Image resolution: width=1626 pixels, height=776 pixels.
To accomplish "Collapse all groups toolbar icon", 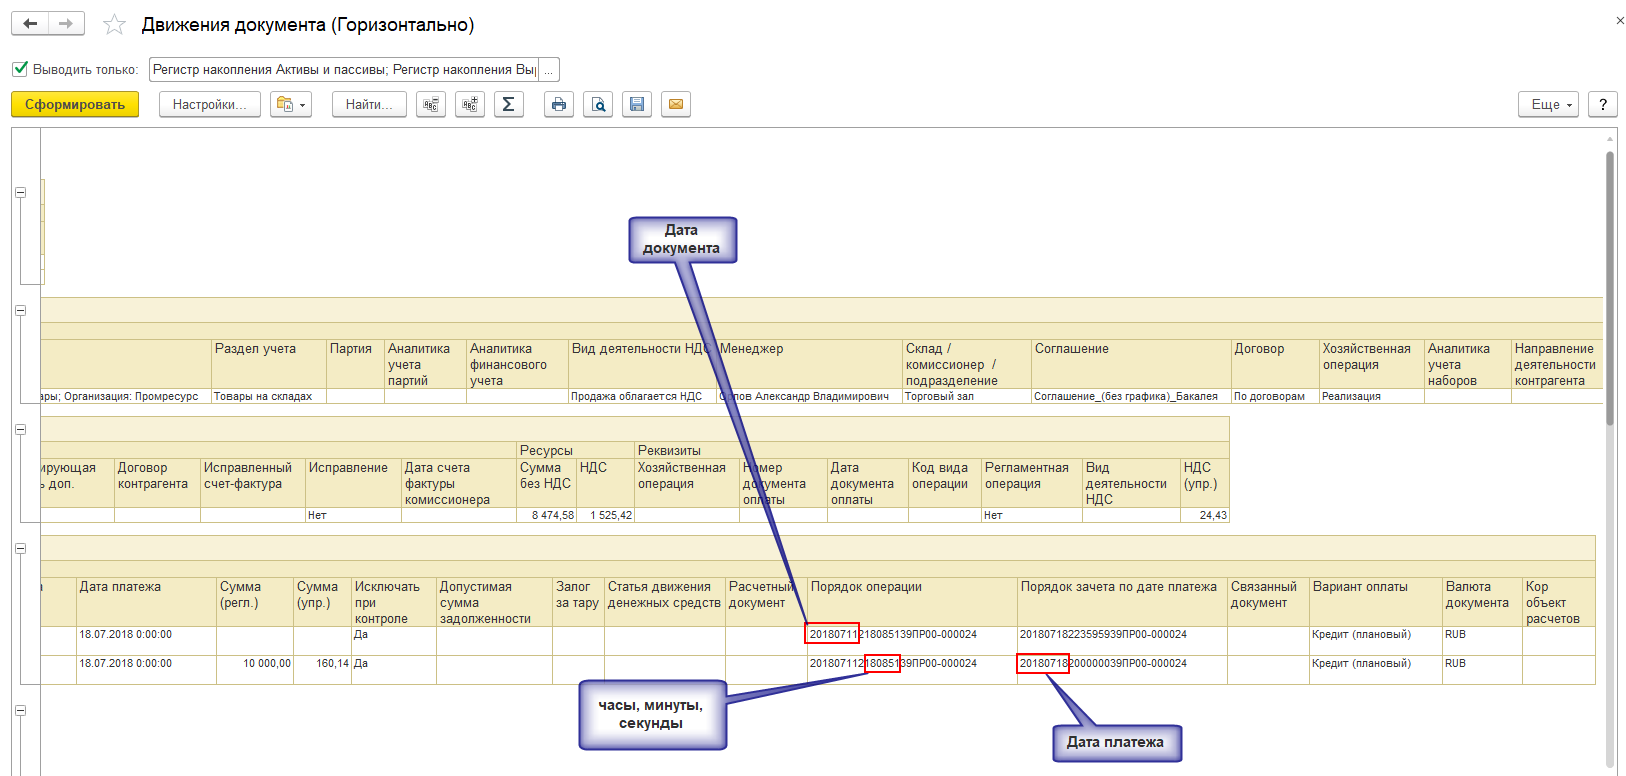I will 431,104.
